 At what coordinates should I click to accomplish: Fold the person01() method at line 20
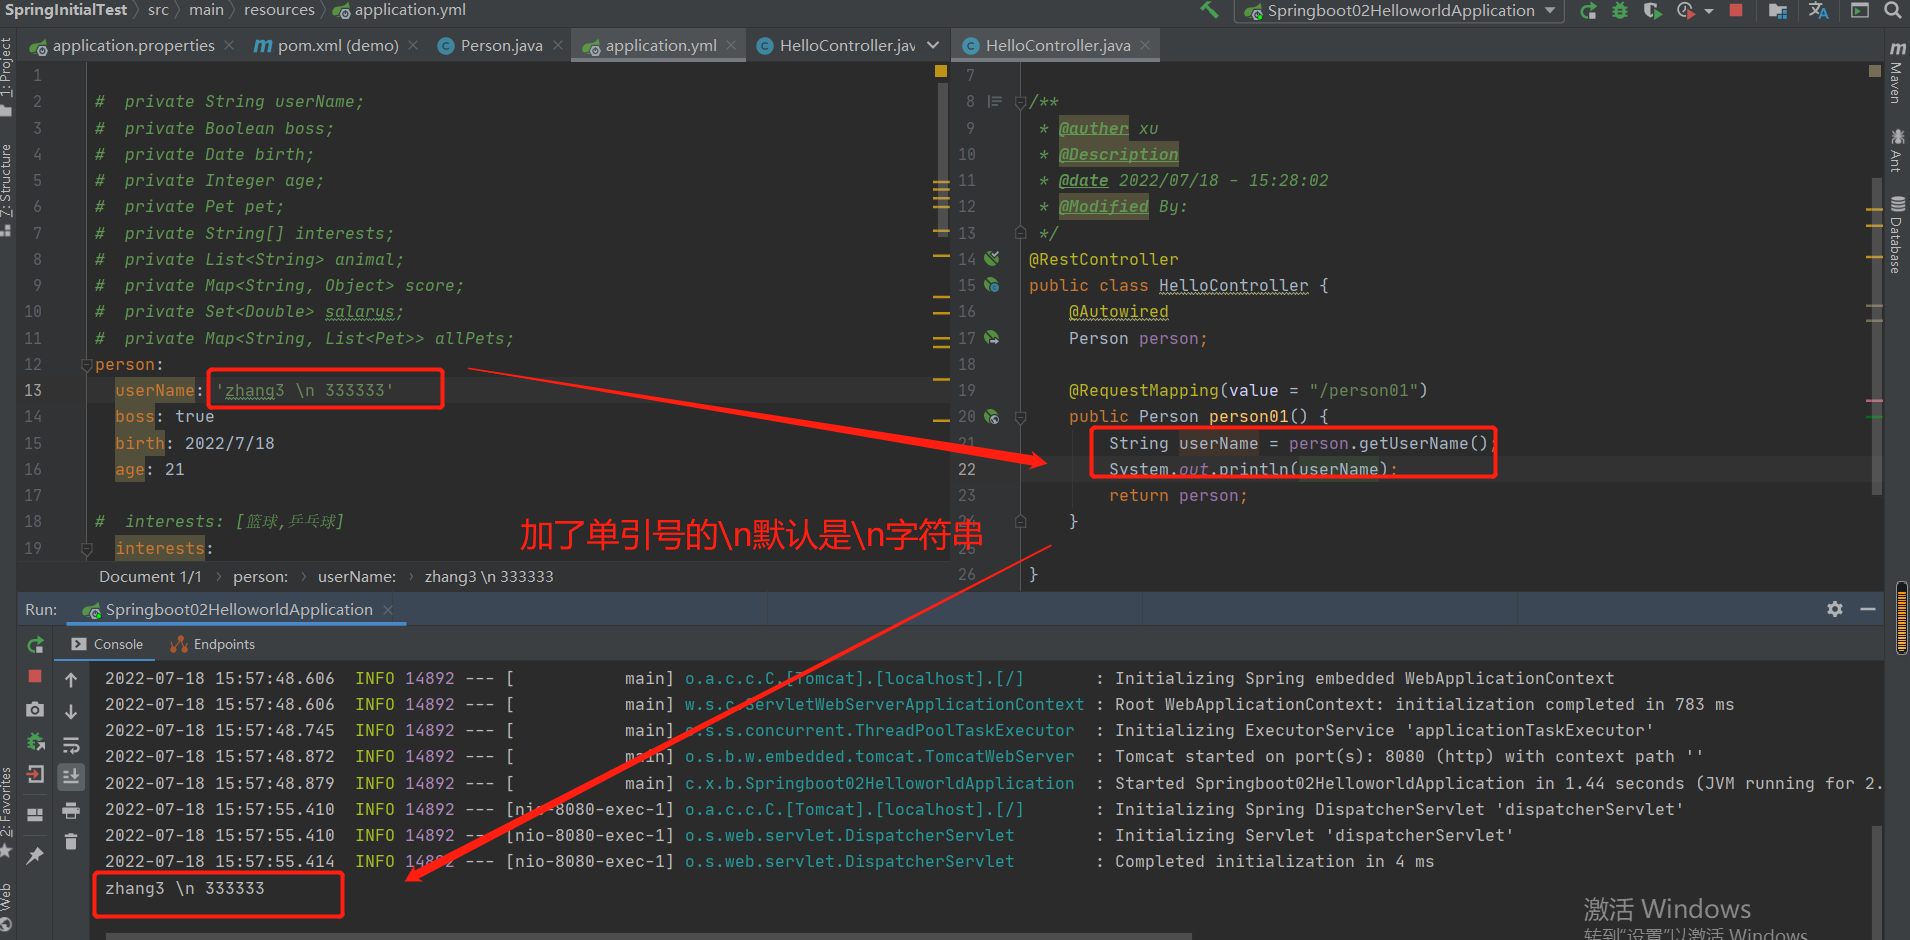1020,417
